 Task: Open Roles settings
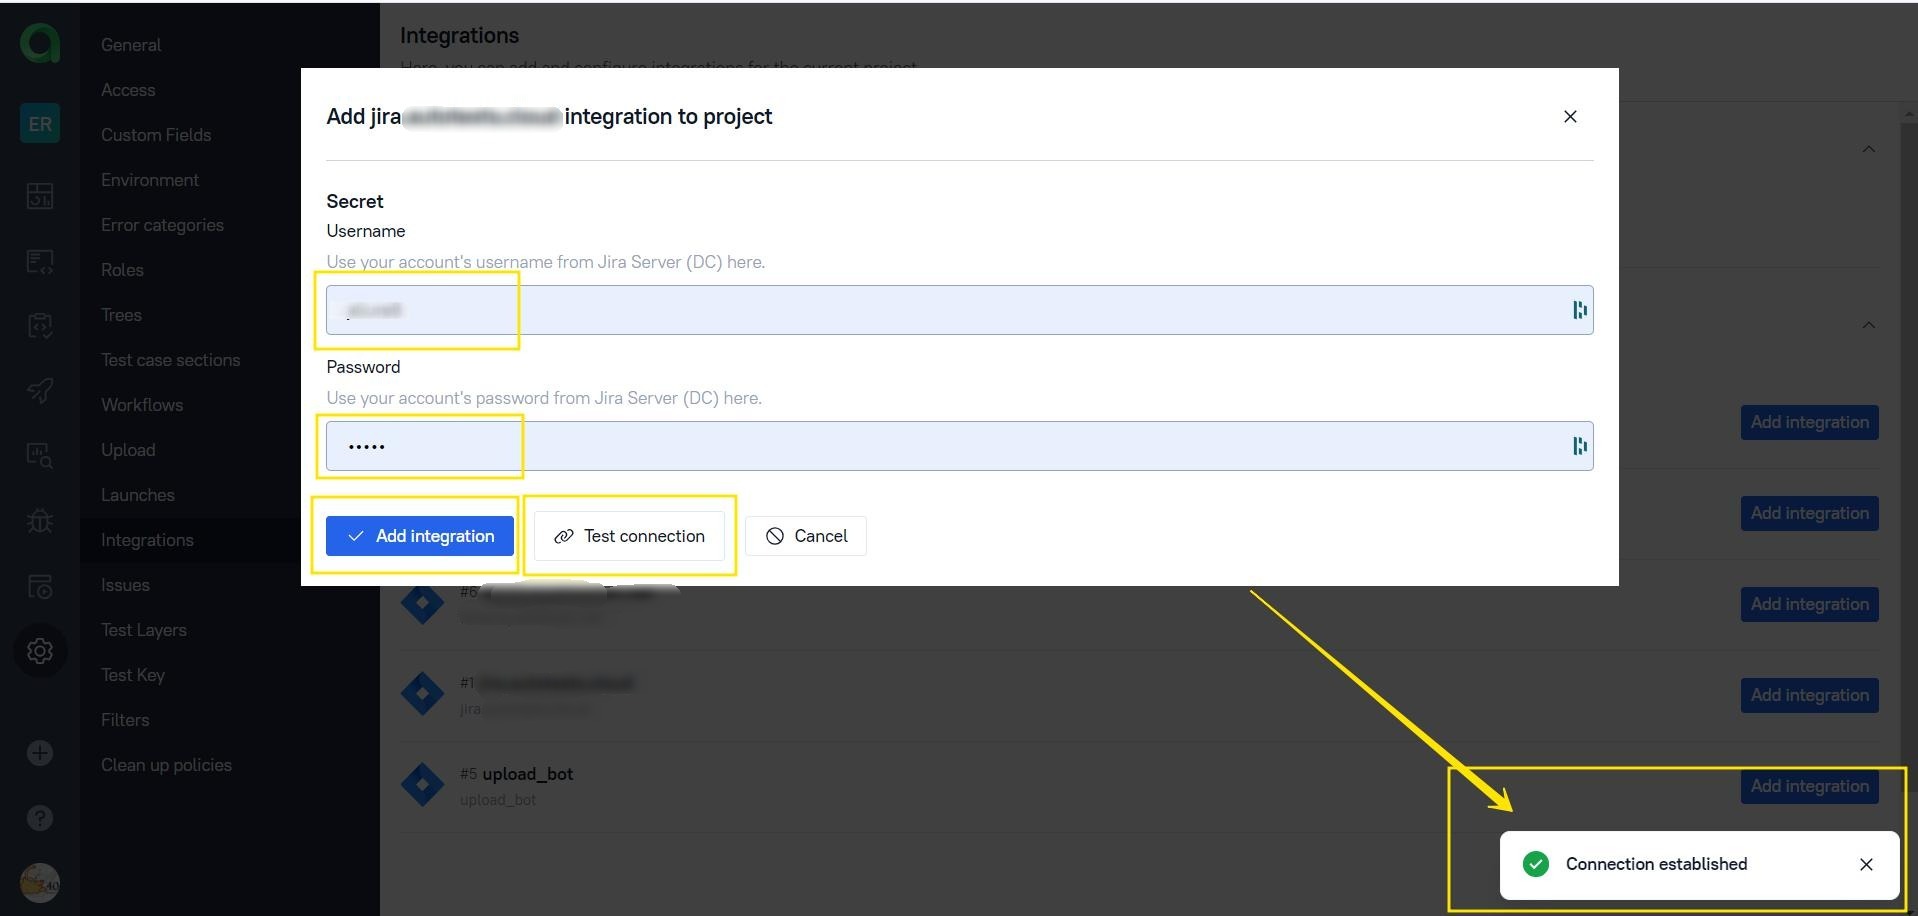coord(122,270)
